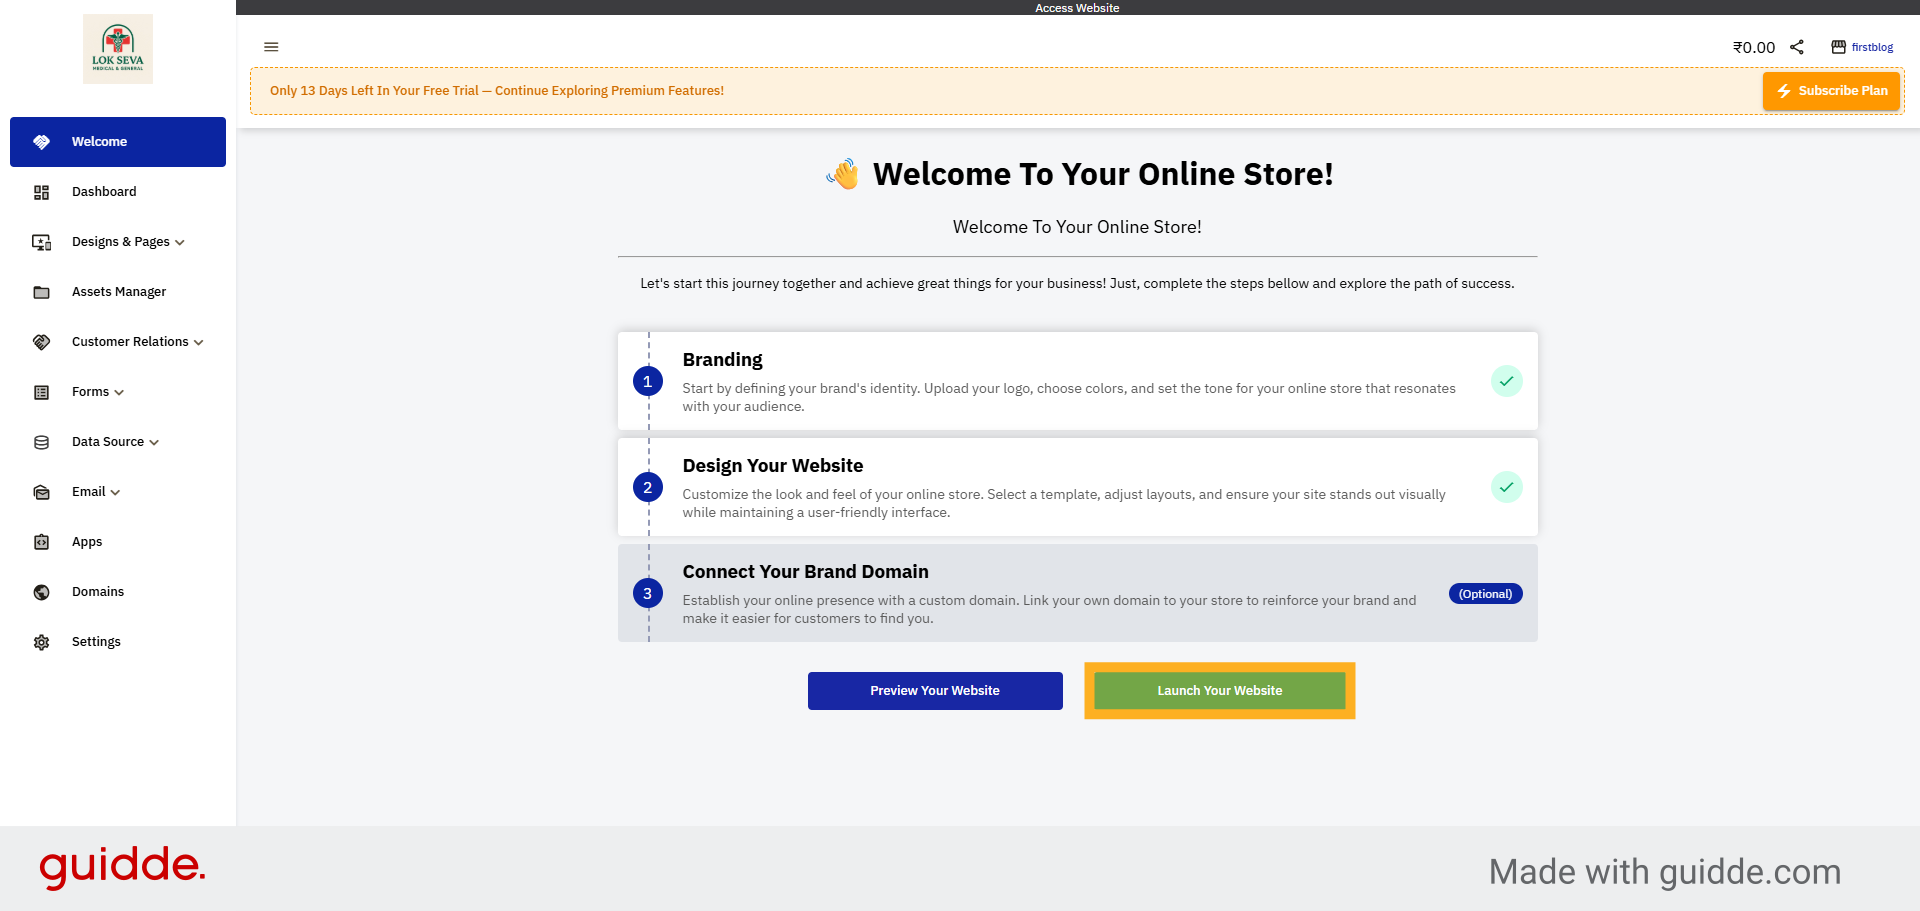The width and height of the screenshot is (1920, 911).
Task: Click the green checkmark on Branding step
Action: coord(1507,381)
